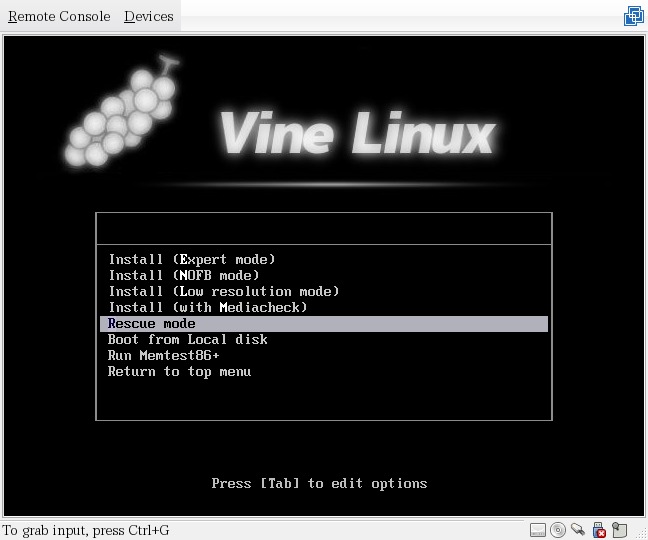The height and width of the screenshot is (540, 648).
Task: Click the disconnected USB device icon
Action: click(x=599, y=530)
